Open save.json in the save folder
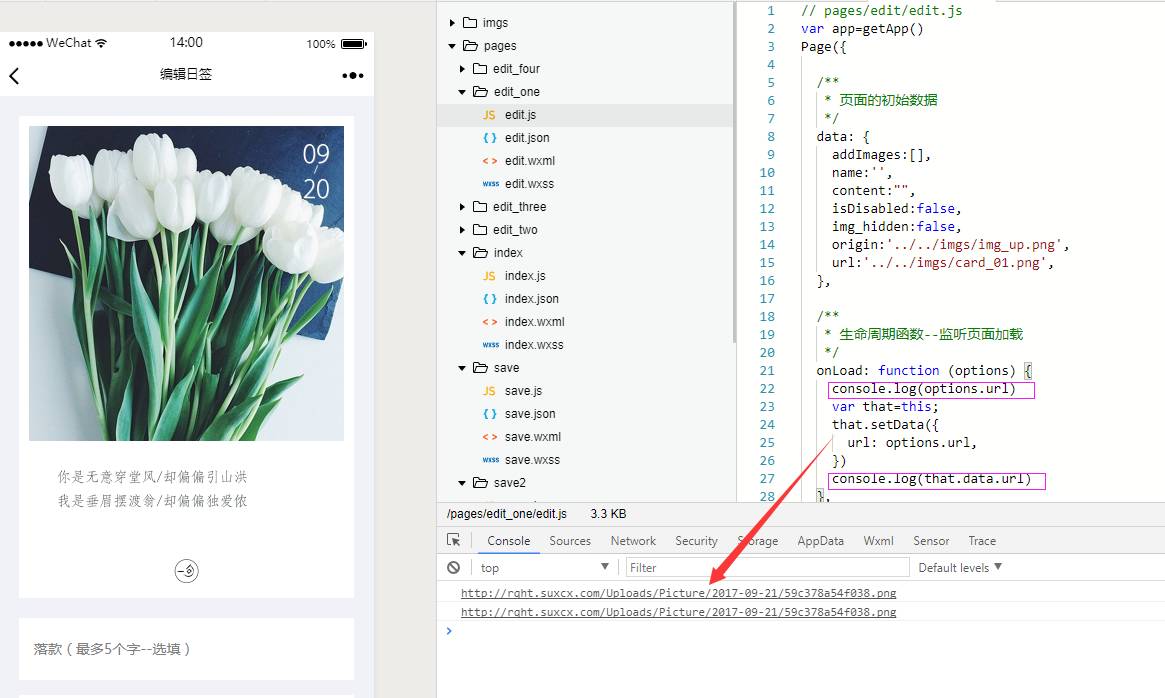1165x698 pixels. [529, 414]
